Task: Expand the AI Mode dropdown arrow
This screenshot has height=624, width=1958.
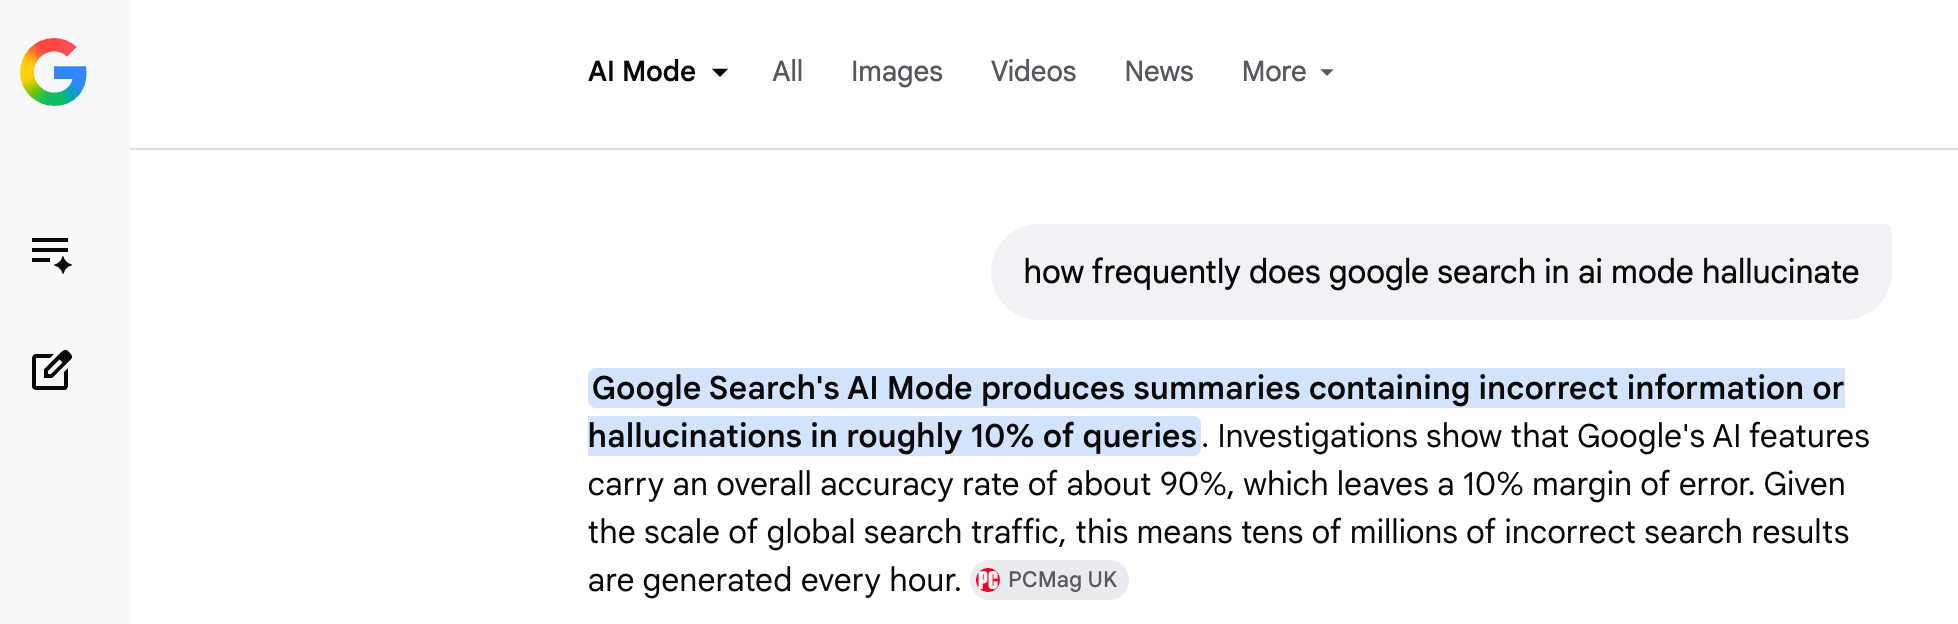Action: tap(720, 72)
